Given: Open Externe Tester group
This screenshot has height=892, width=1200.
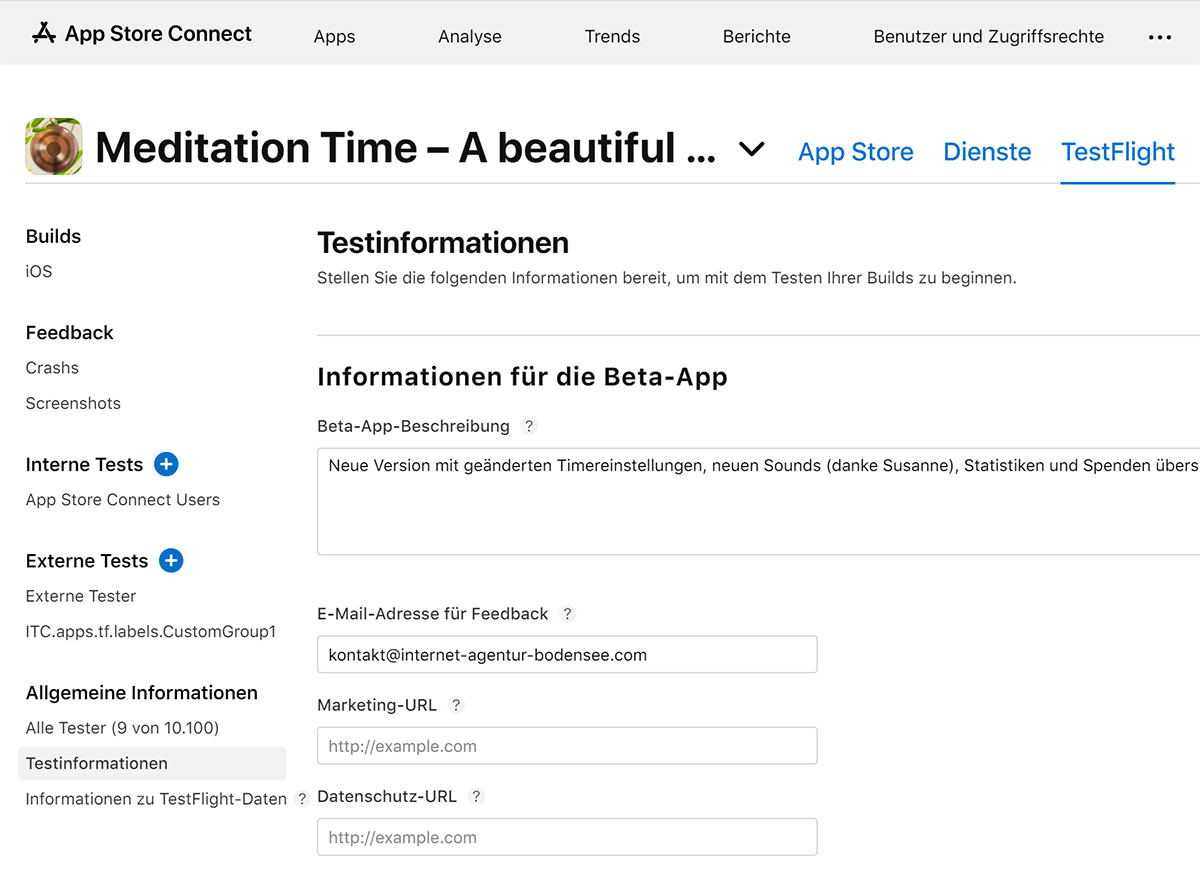Looking at the screenshot, I should (81, 596).
